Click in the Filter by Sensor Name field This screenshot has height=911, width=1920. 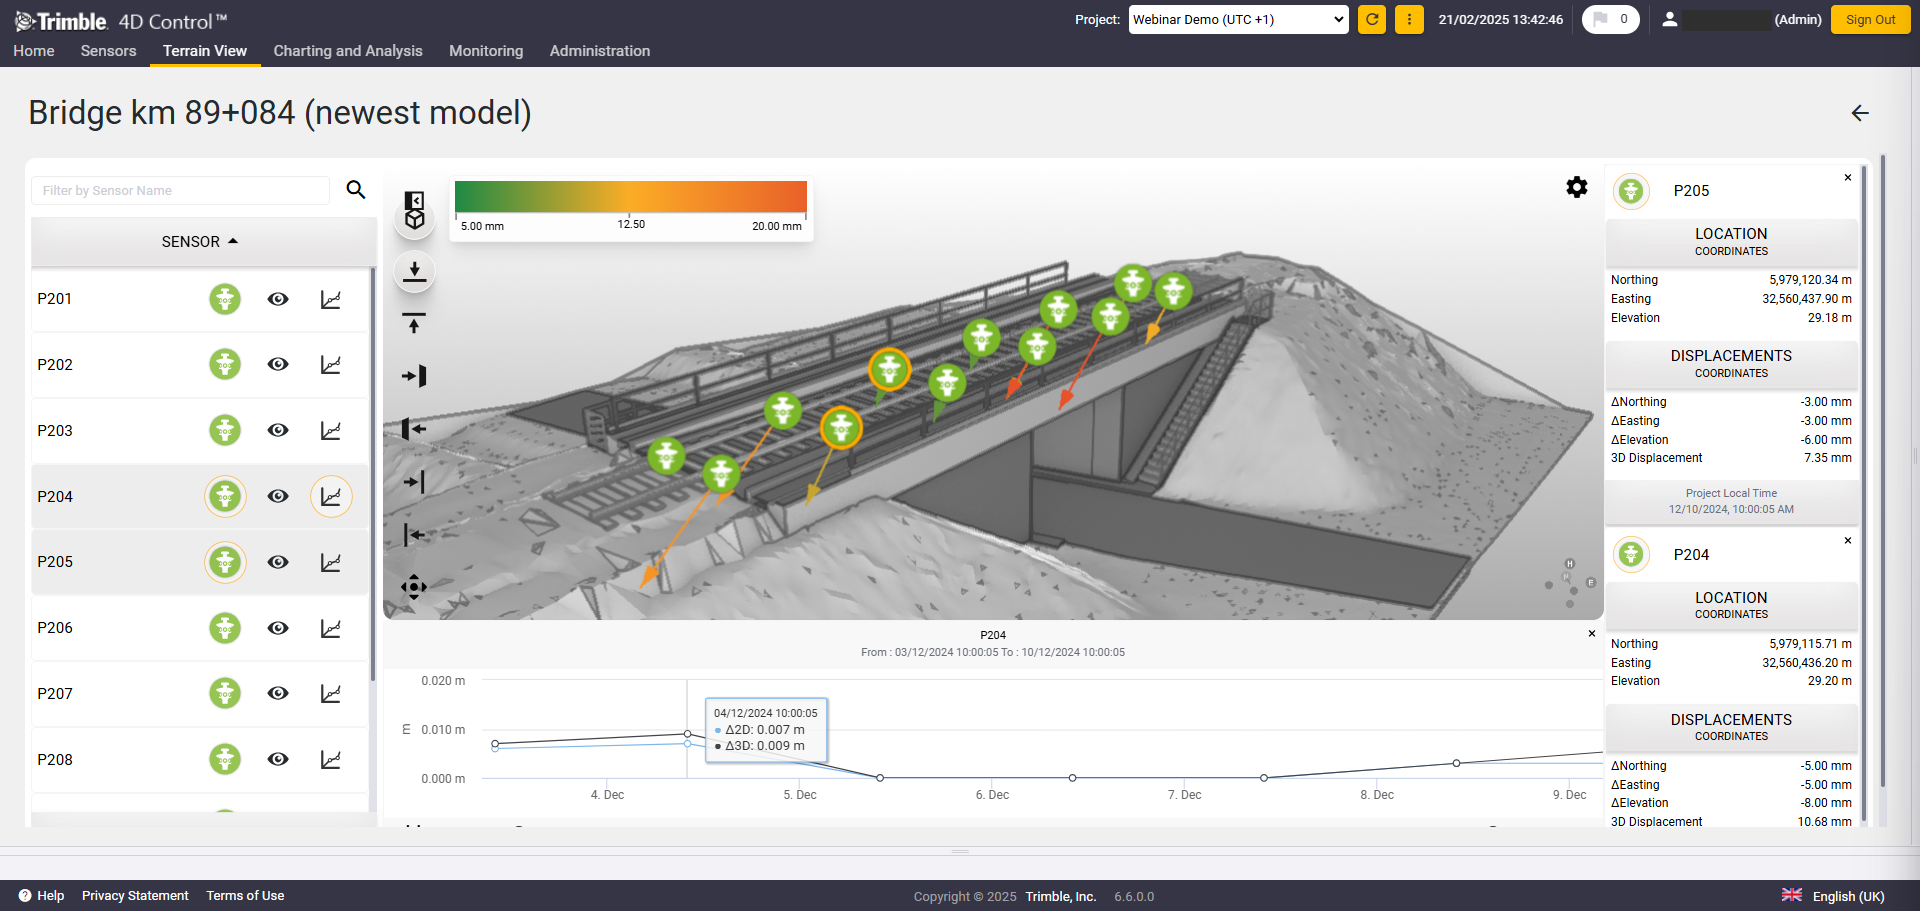tap(181, 190)
